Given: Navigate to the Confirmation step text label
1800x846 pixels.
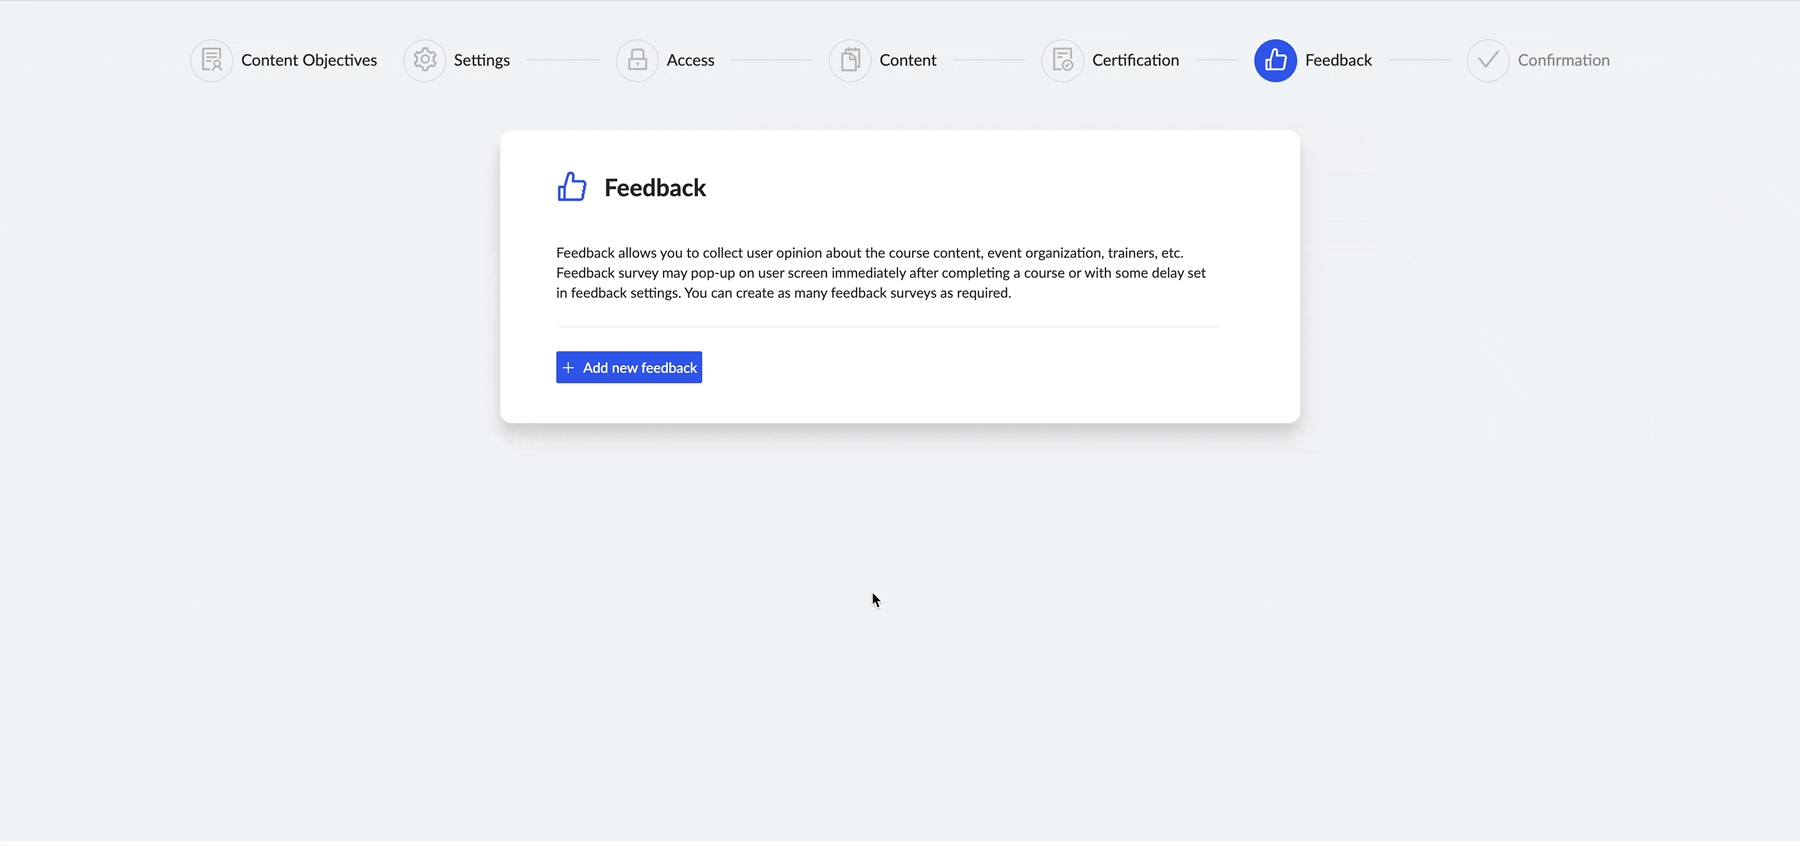Looking at the screenshot, I should click(x=1563, y=60).
